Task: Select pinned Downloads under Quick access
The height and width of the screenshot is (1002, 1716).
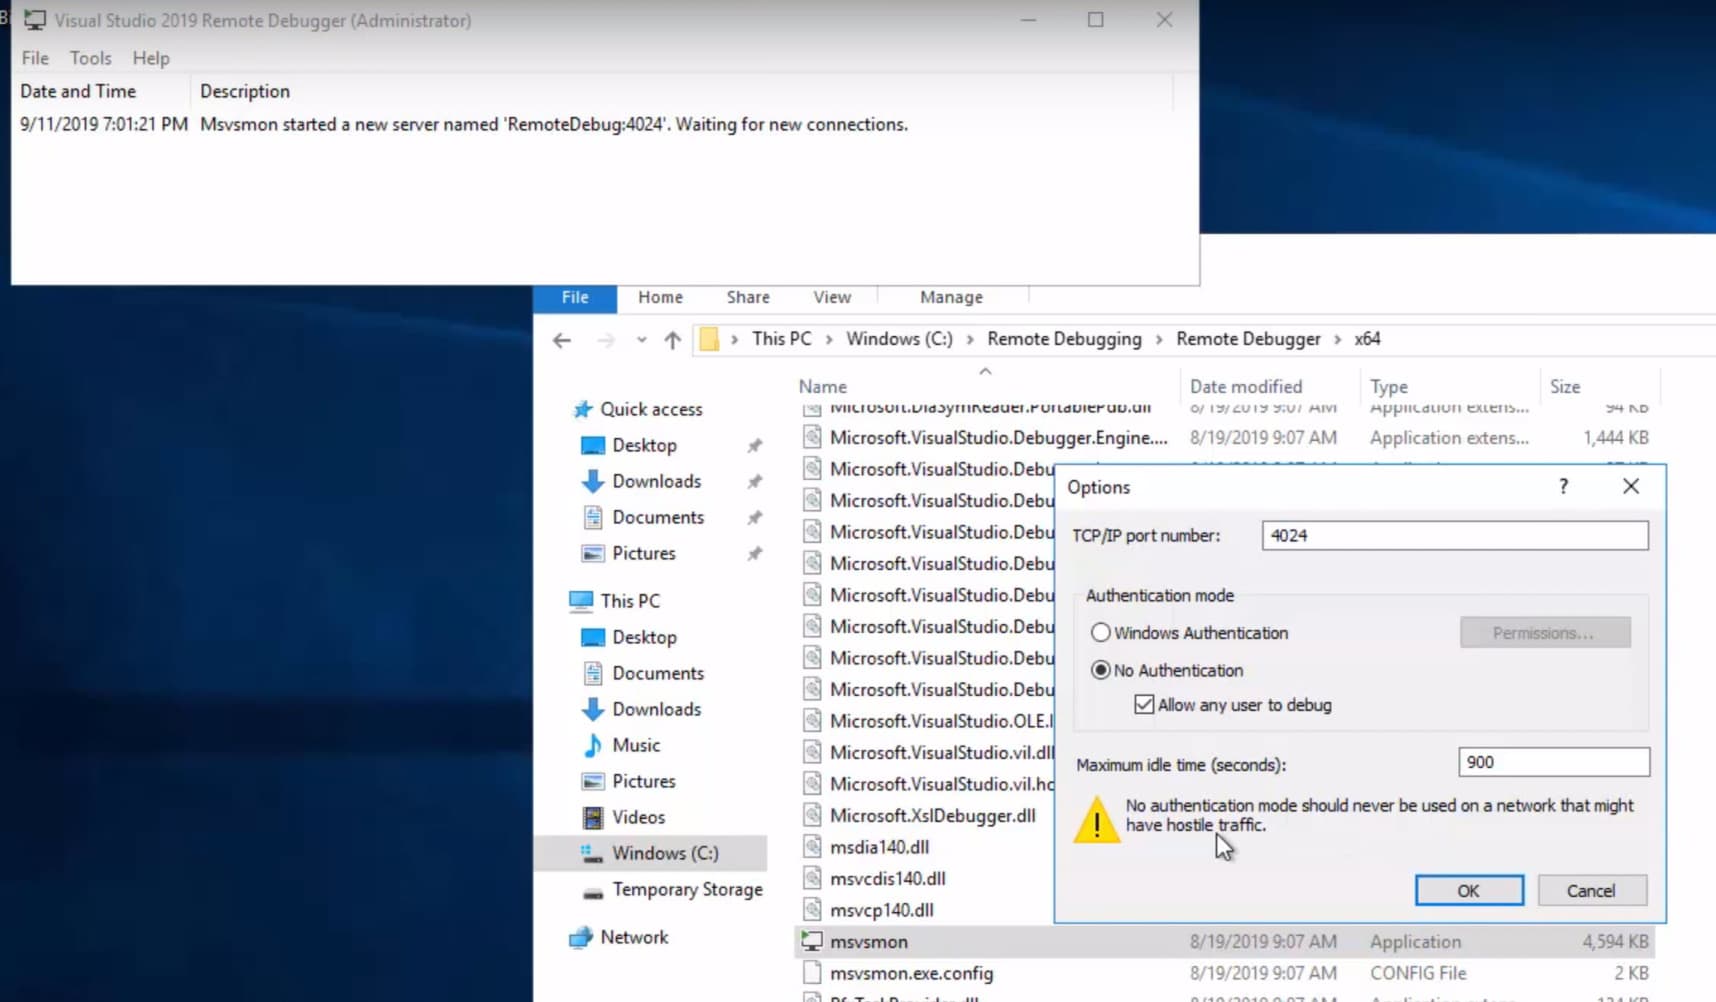Action: [656, 481]
